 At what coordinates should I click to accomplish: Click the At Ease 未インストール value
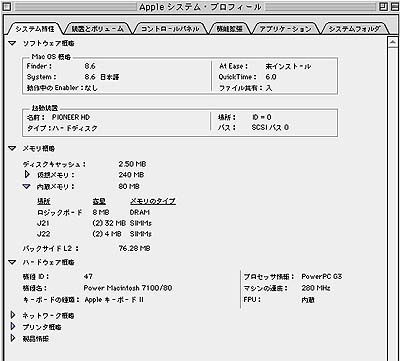(x=288, y=66)
